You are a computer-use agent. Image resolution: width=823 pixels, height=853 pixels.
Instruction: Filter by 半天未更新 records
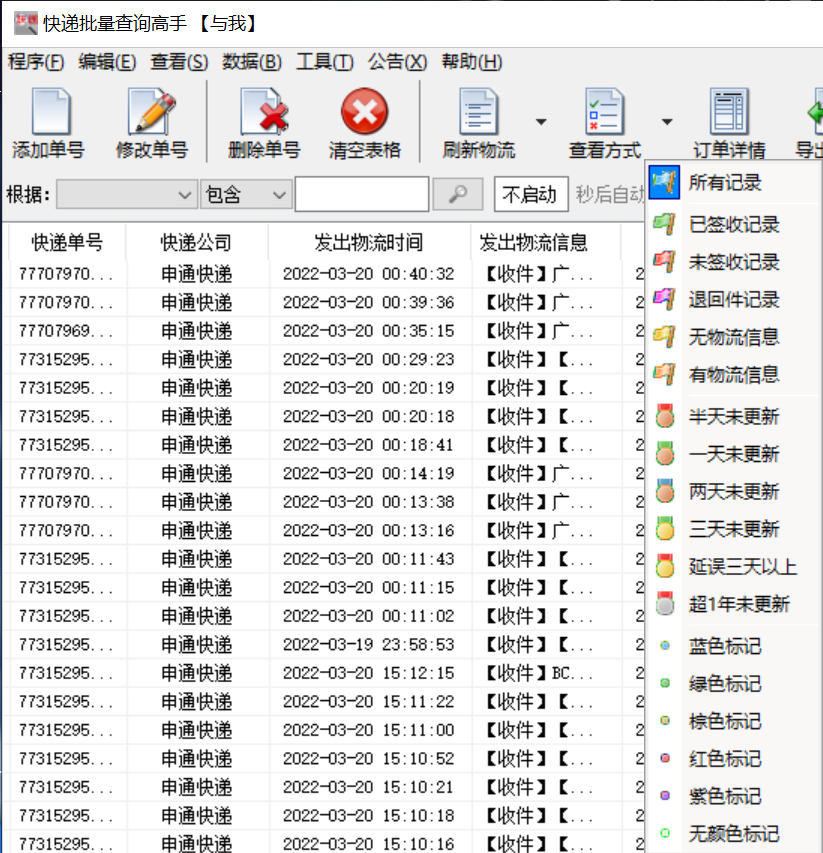[x=734, y=416]
